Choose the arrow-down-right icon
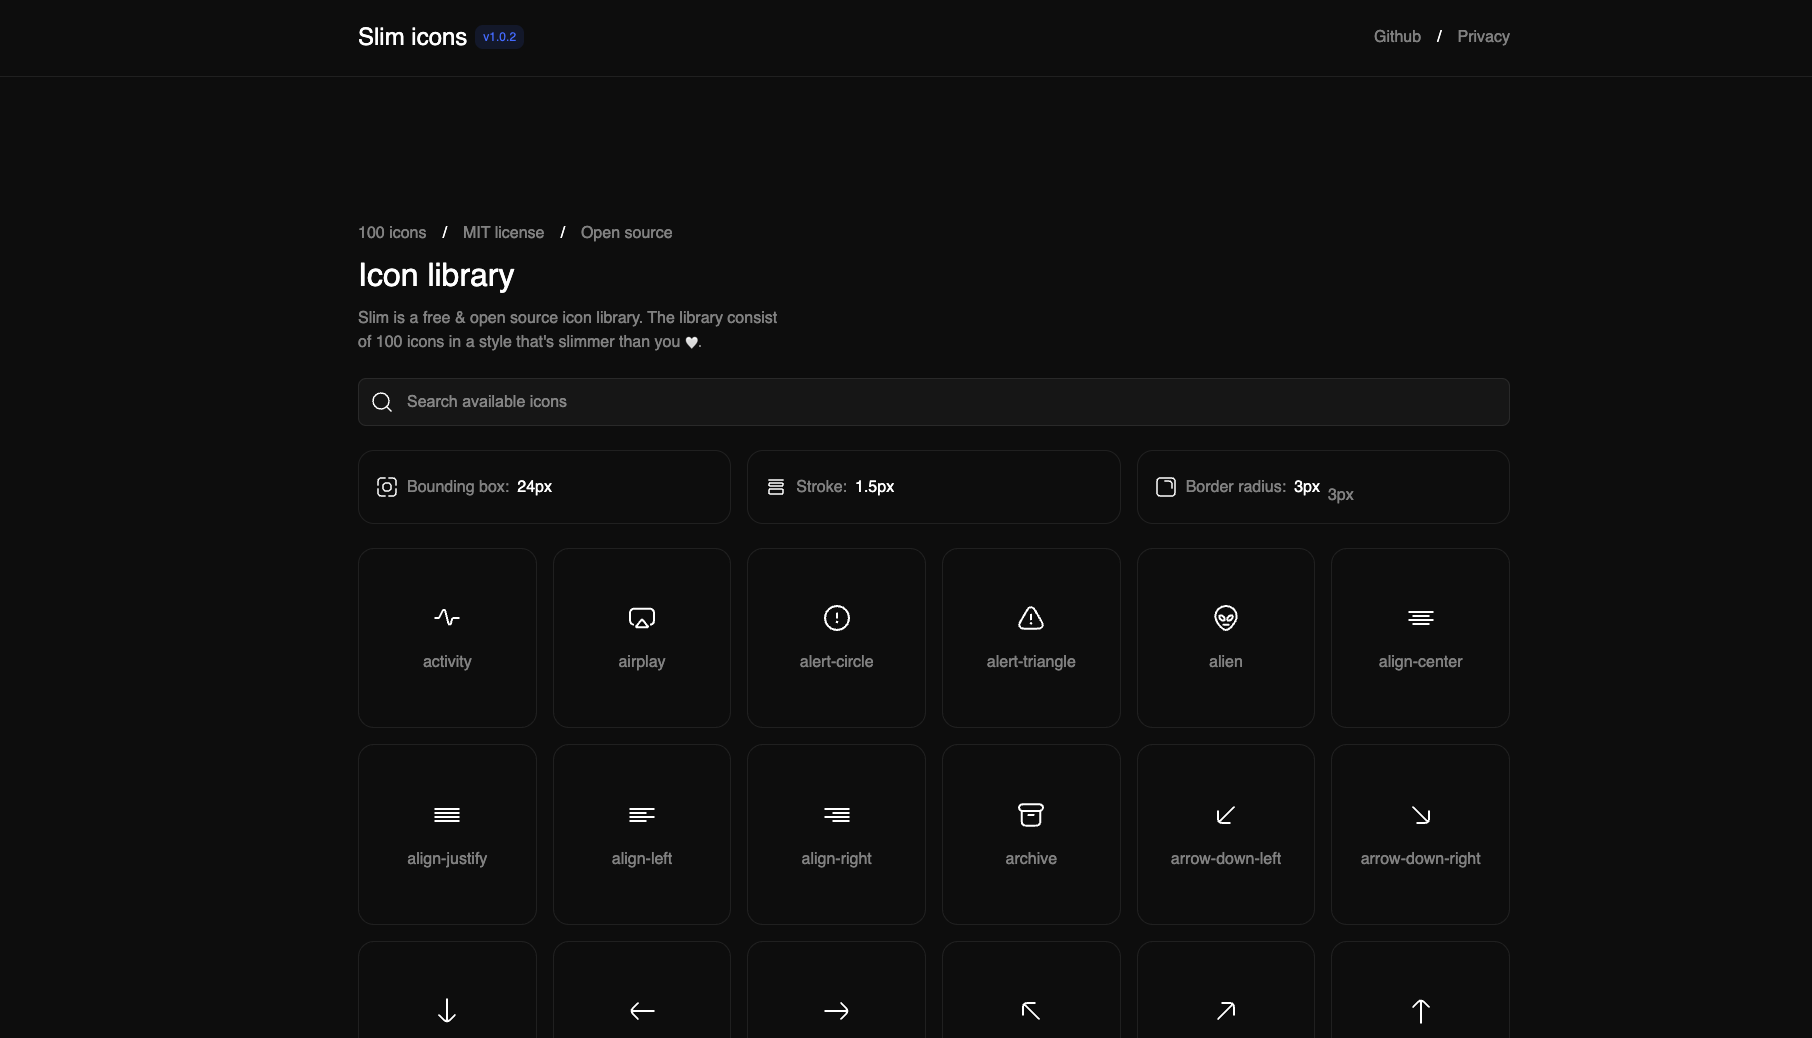Screen dimensions: 1812x1038 pos(1420,834)
